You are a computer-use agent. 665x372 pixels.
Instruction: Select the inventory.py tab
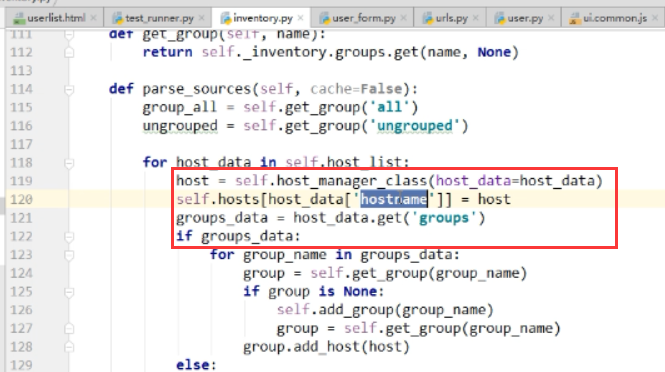coord(262,18)
